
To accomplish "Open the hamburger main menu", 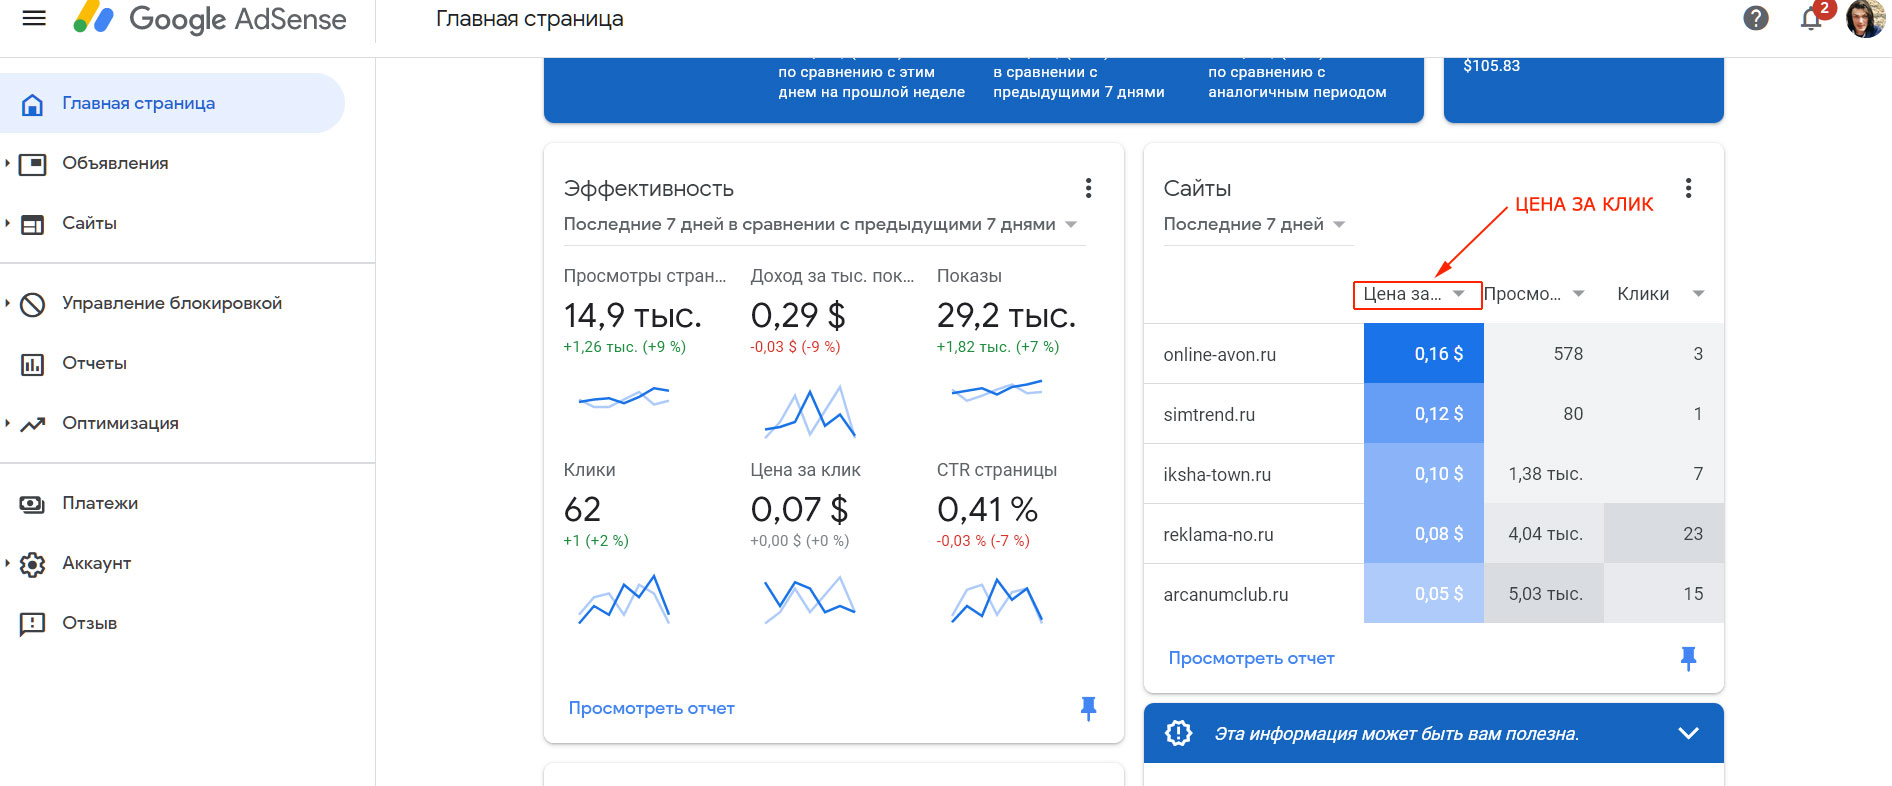I will pyautogui.click(x=34, y=19).
